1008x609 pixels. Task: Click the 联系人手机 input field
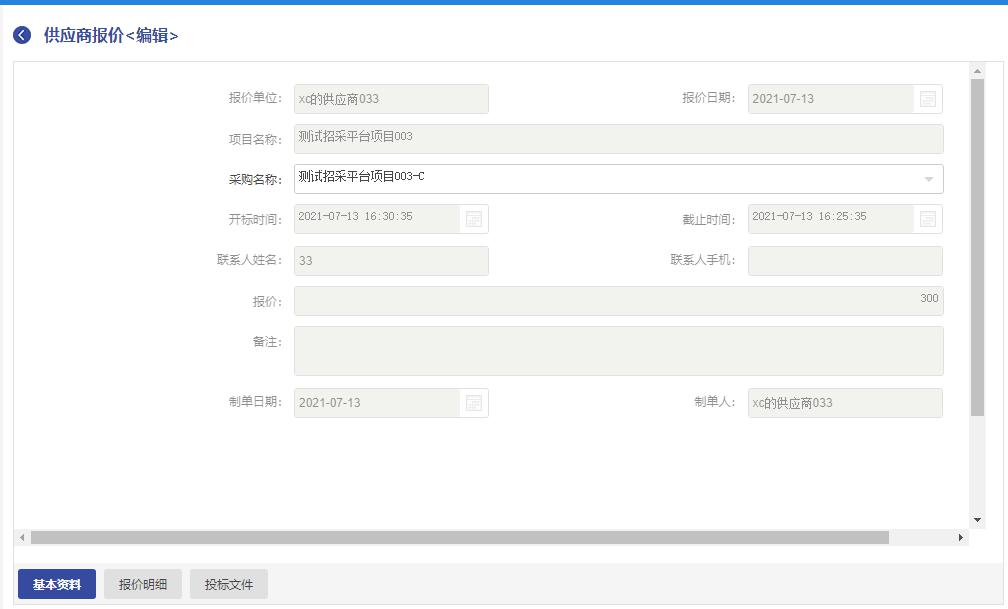[x=845, y=261]
